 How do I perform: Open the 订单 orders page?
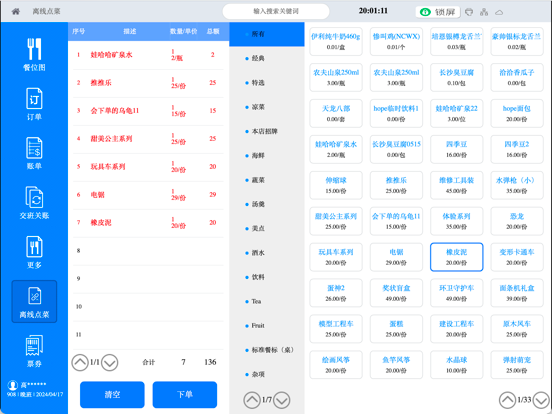pos(34,104)
